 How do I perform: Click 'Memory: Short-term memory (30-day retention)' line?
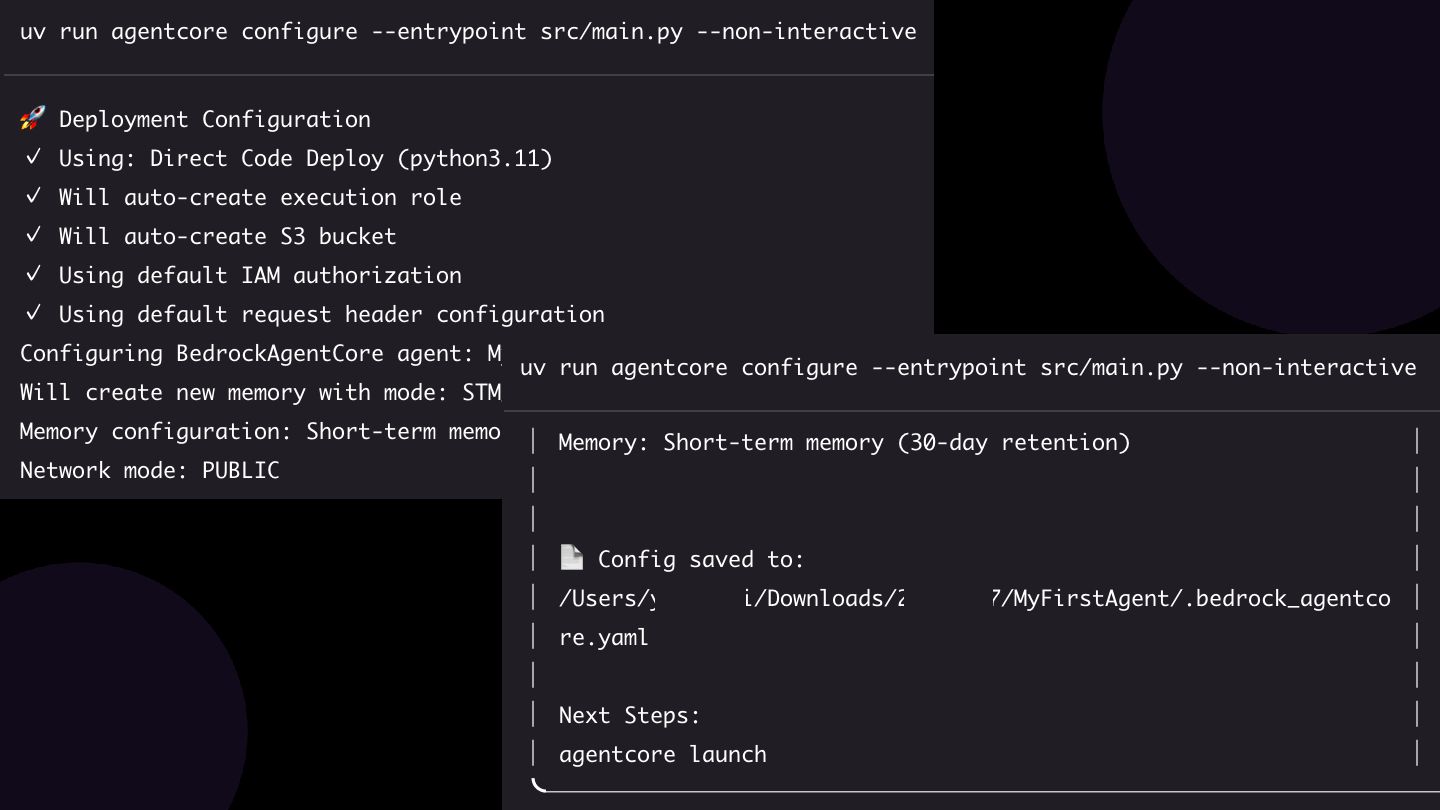click(845, 442)
